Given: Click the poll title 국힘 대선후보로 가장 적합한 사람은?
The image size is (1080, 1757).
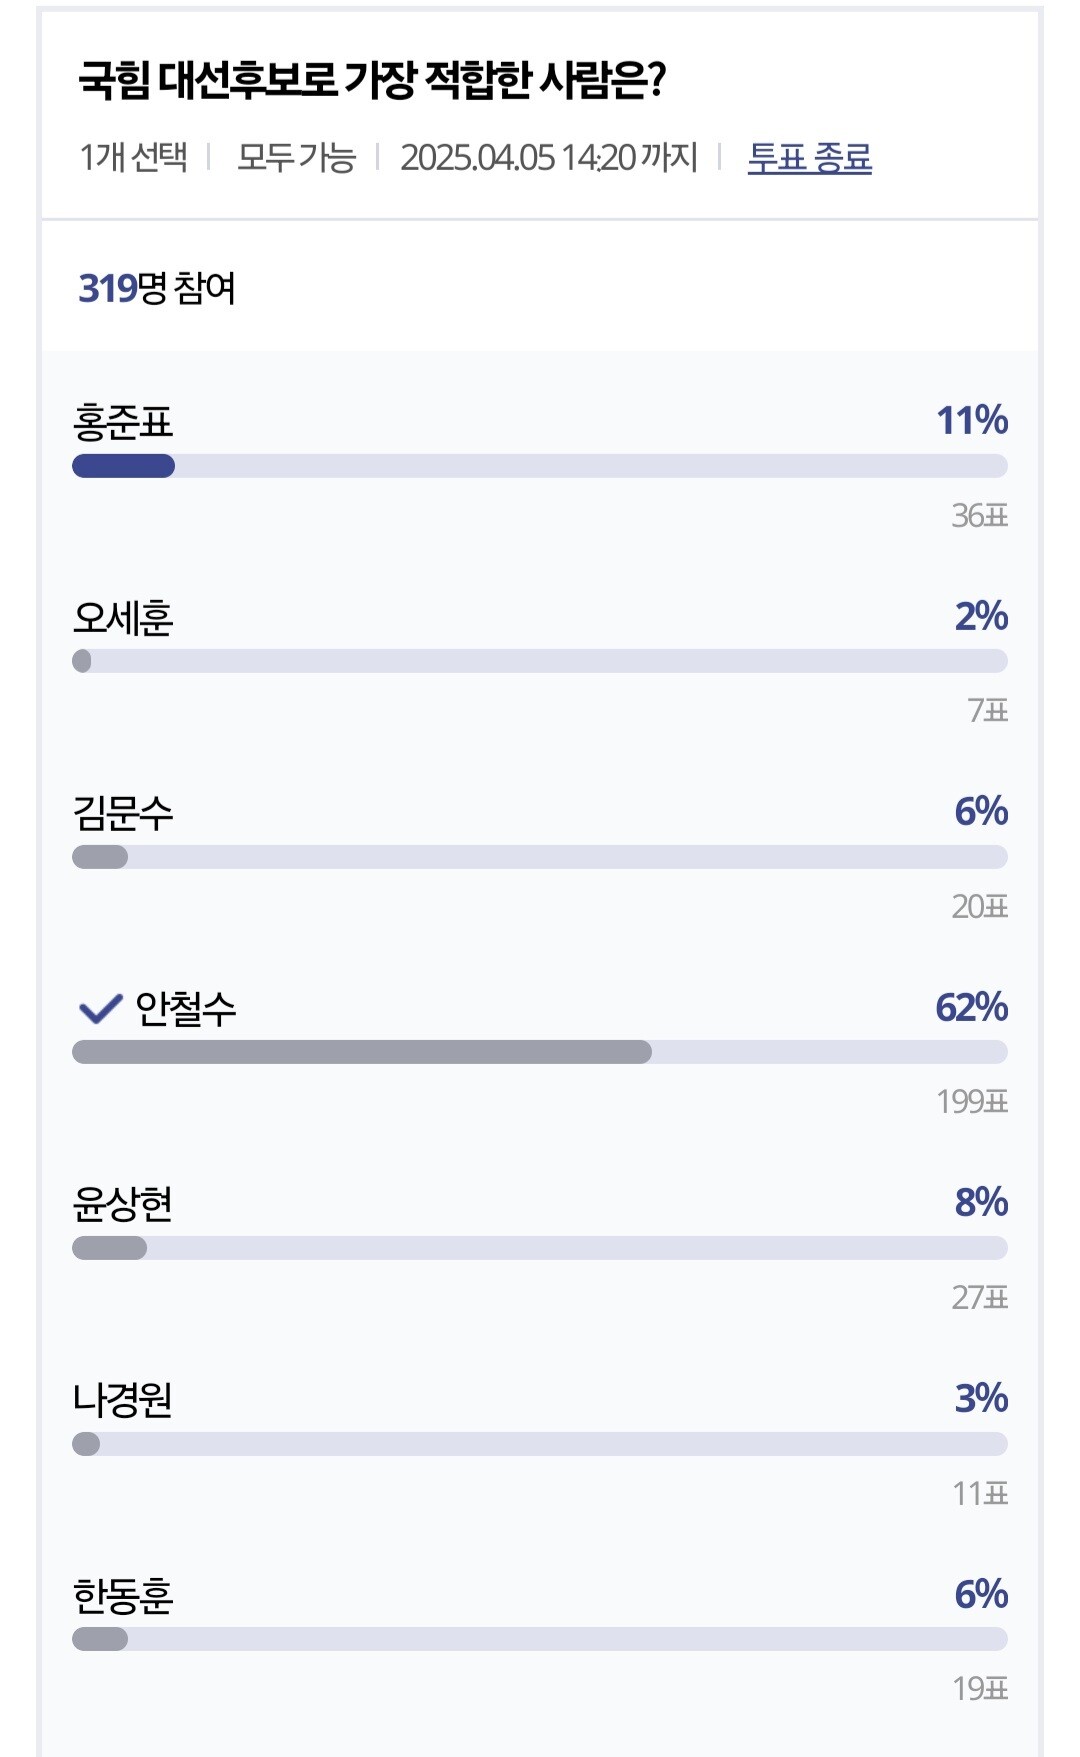Looking at the screenshot, I should 372,80.
